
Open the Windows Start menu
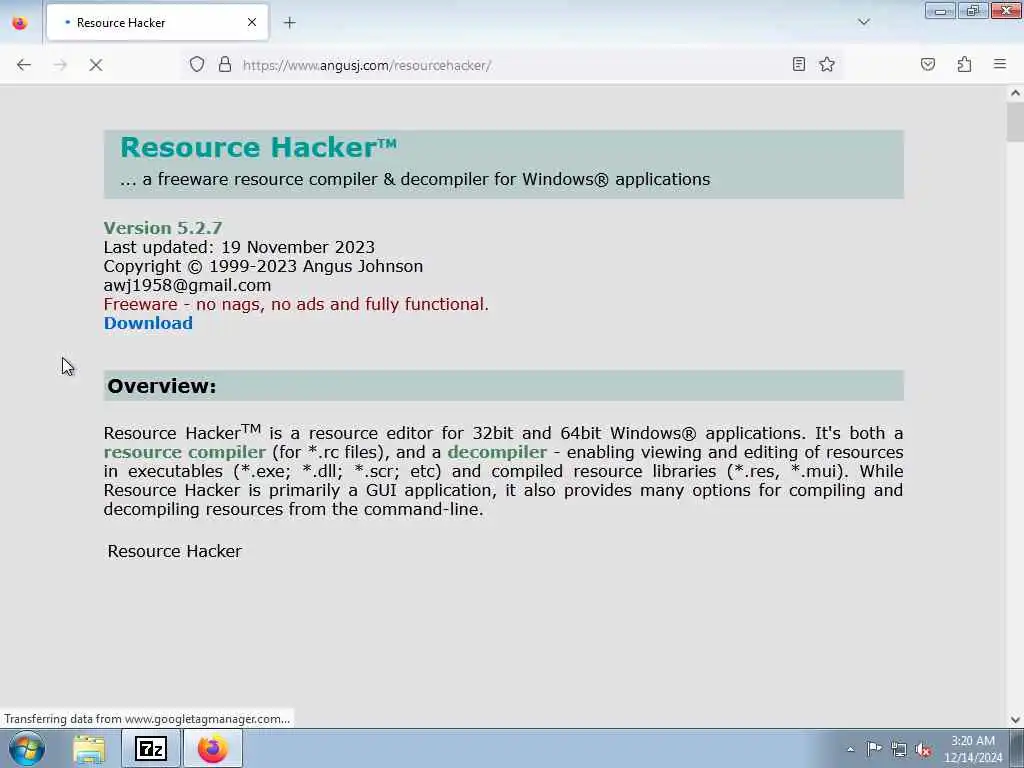(27, 748)
